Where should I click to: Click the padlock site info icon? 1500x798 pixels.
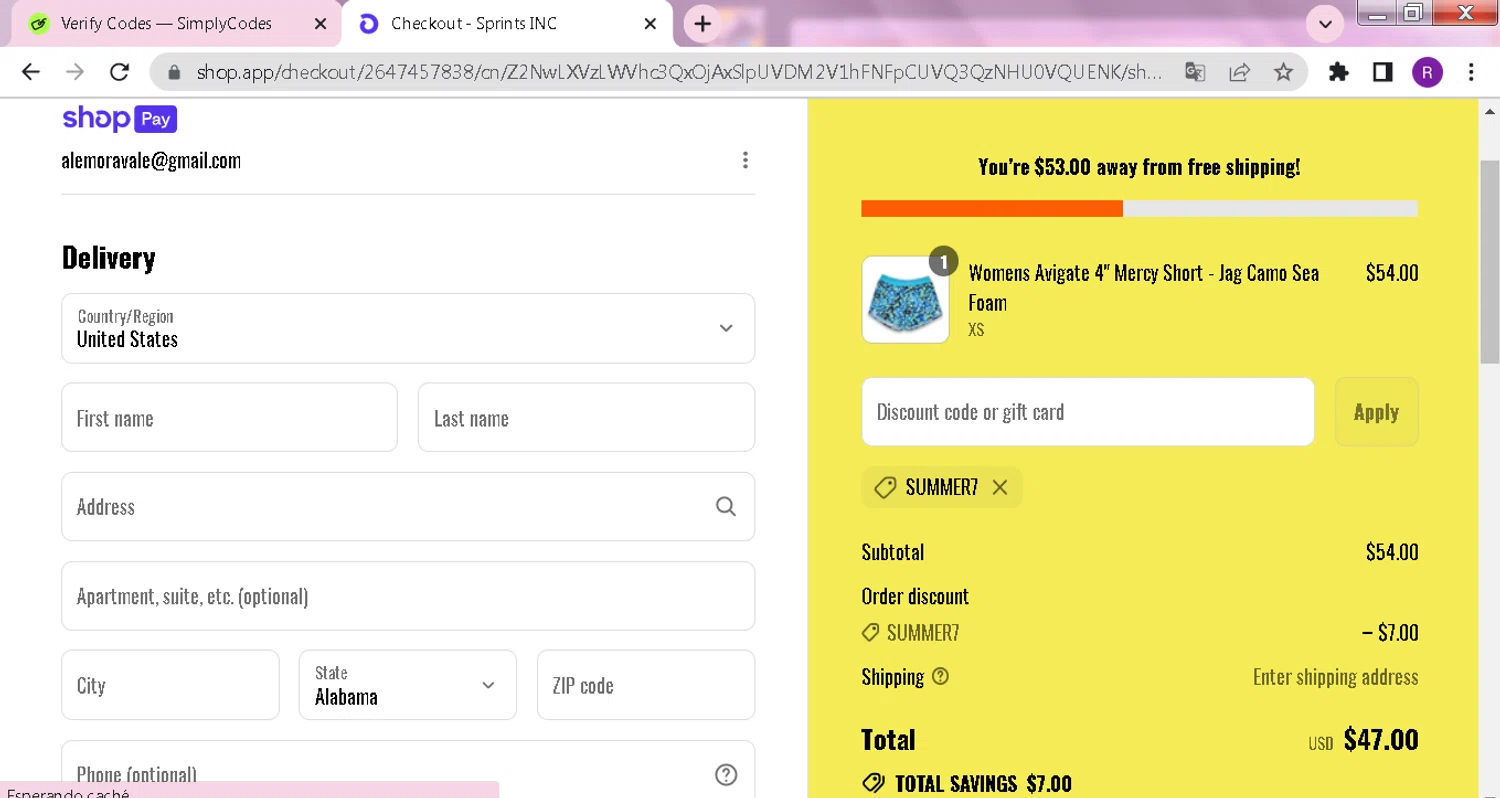click(174, 72)
